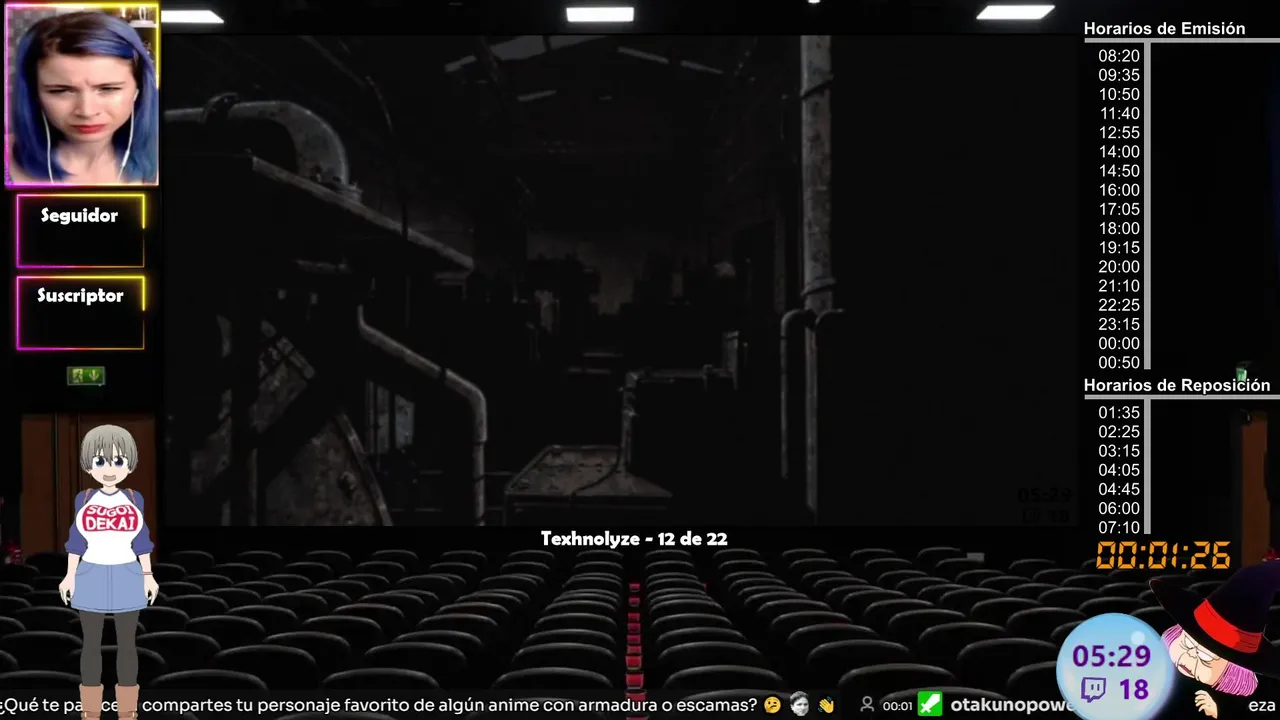Select the 02:25 rerun time
The width and height of the screenshot is (1280, 720).
click(x=1119, y=432)
